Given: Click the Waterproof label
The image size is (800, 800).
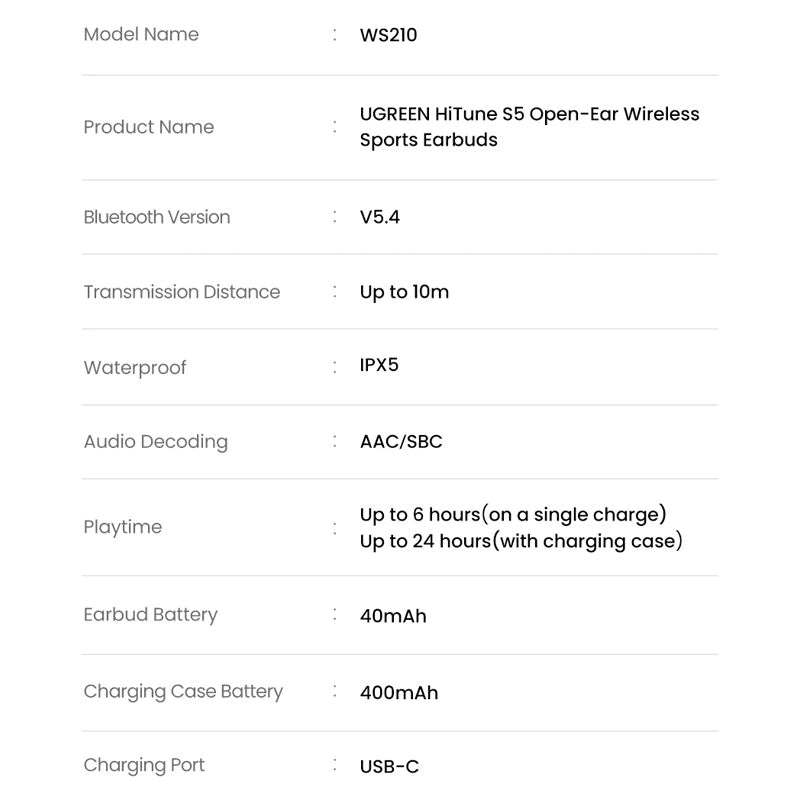Looking at the screenshot, I should [135, 368].
